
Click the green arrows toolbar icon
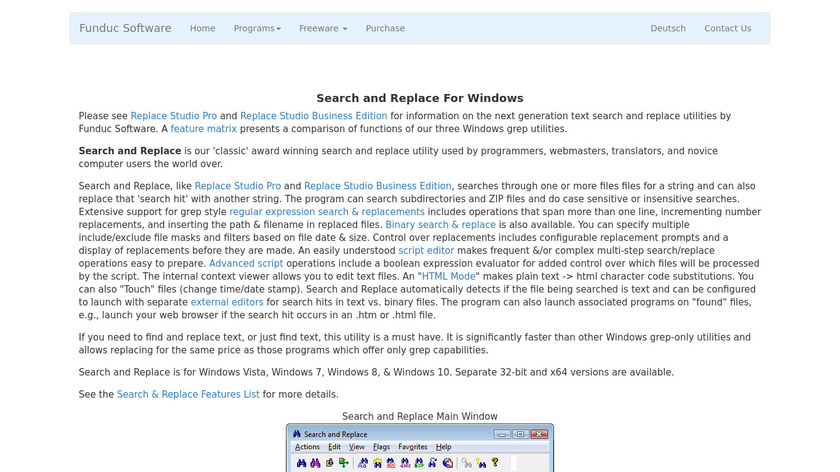[343, 462]
